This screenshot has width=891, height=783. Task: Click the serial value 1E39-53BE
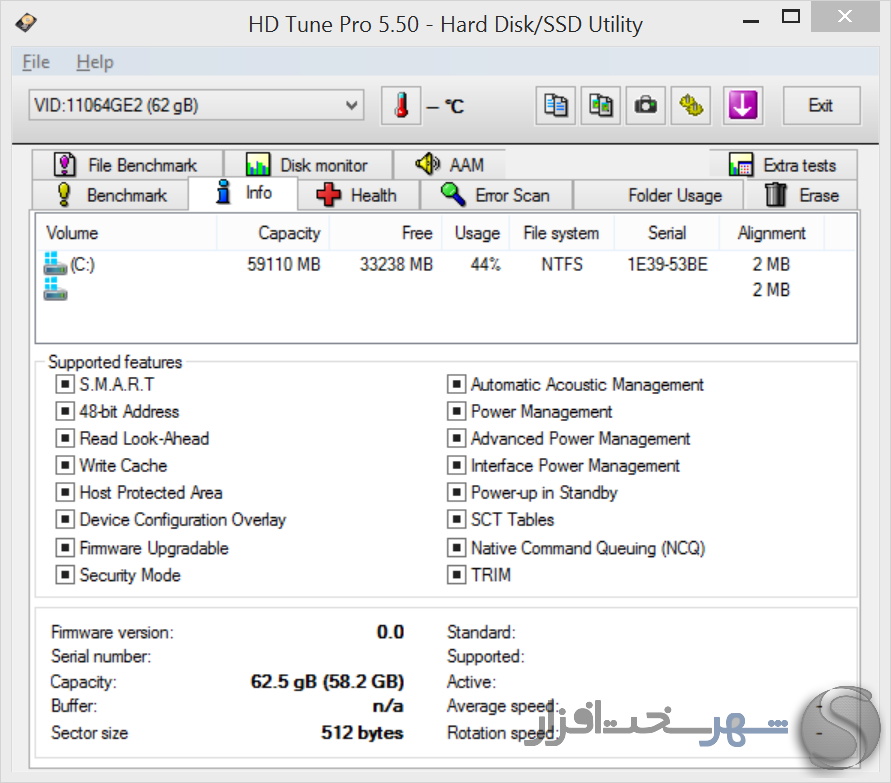tap(667, 264)
